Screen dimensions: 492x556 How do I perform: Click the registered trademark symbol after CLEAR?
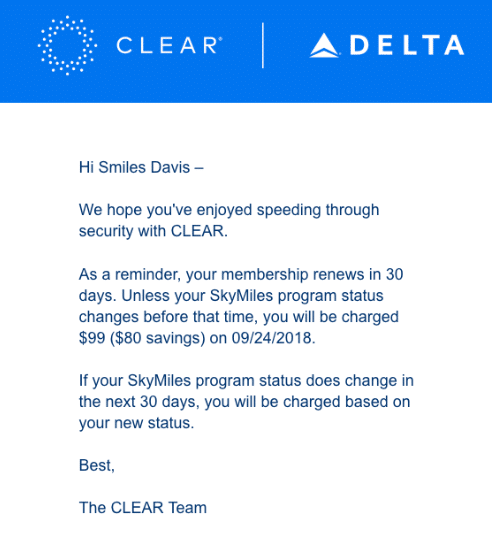pyautogui.click(x=220, y=38)
